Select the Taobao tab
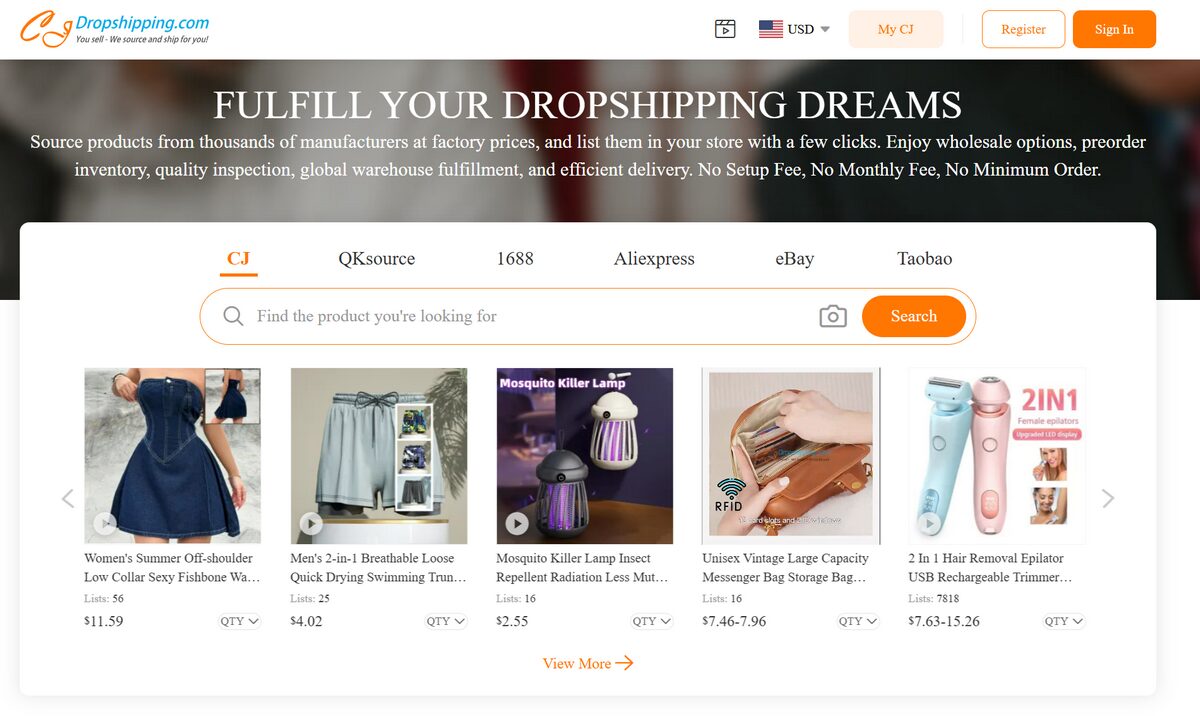 [x=924, y=258]
